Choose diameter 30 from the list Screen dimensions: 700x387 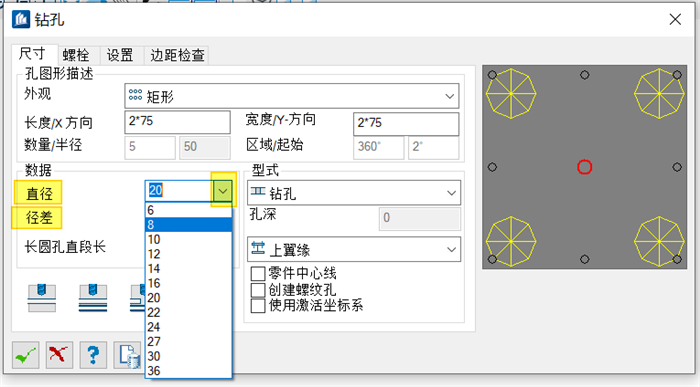tap(188, 356)
